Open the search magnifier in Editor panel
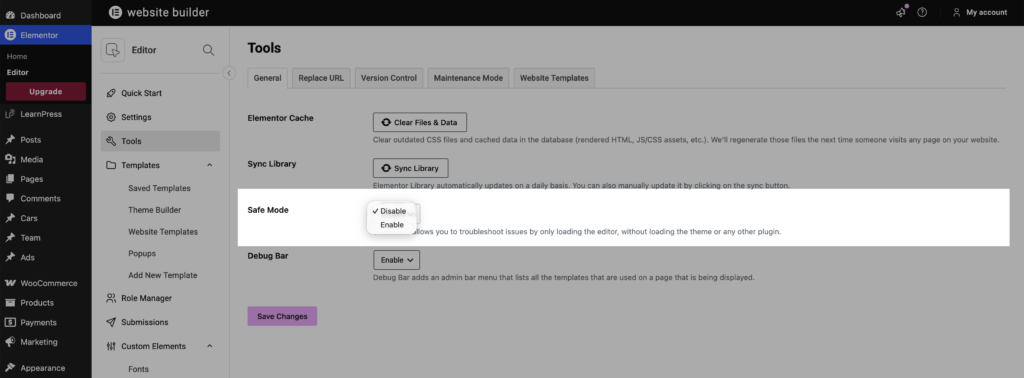This screenshot has width=1024, height=378. tap(208, 50)
